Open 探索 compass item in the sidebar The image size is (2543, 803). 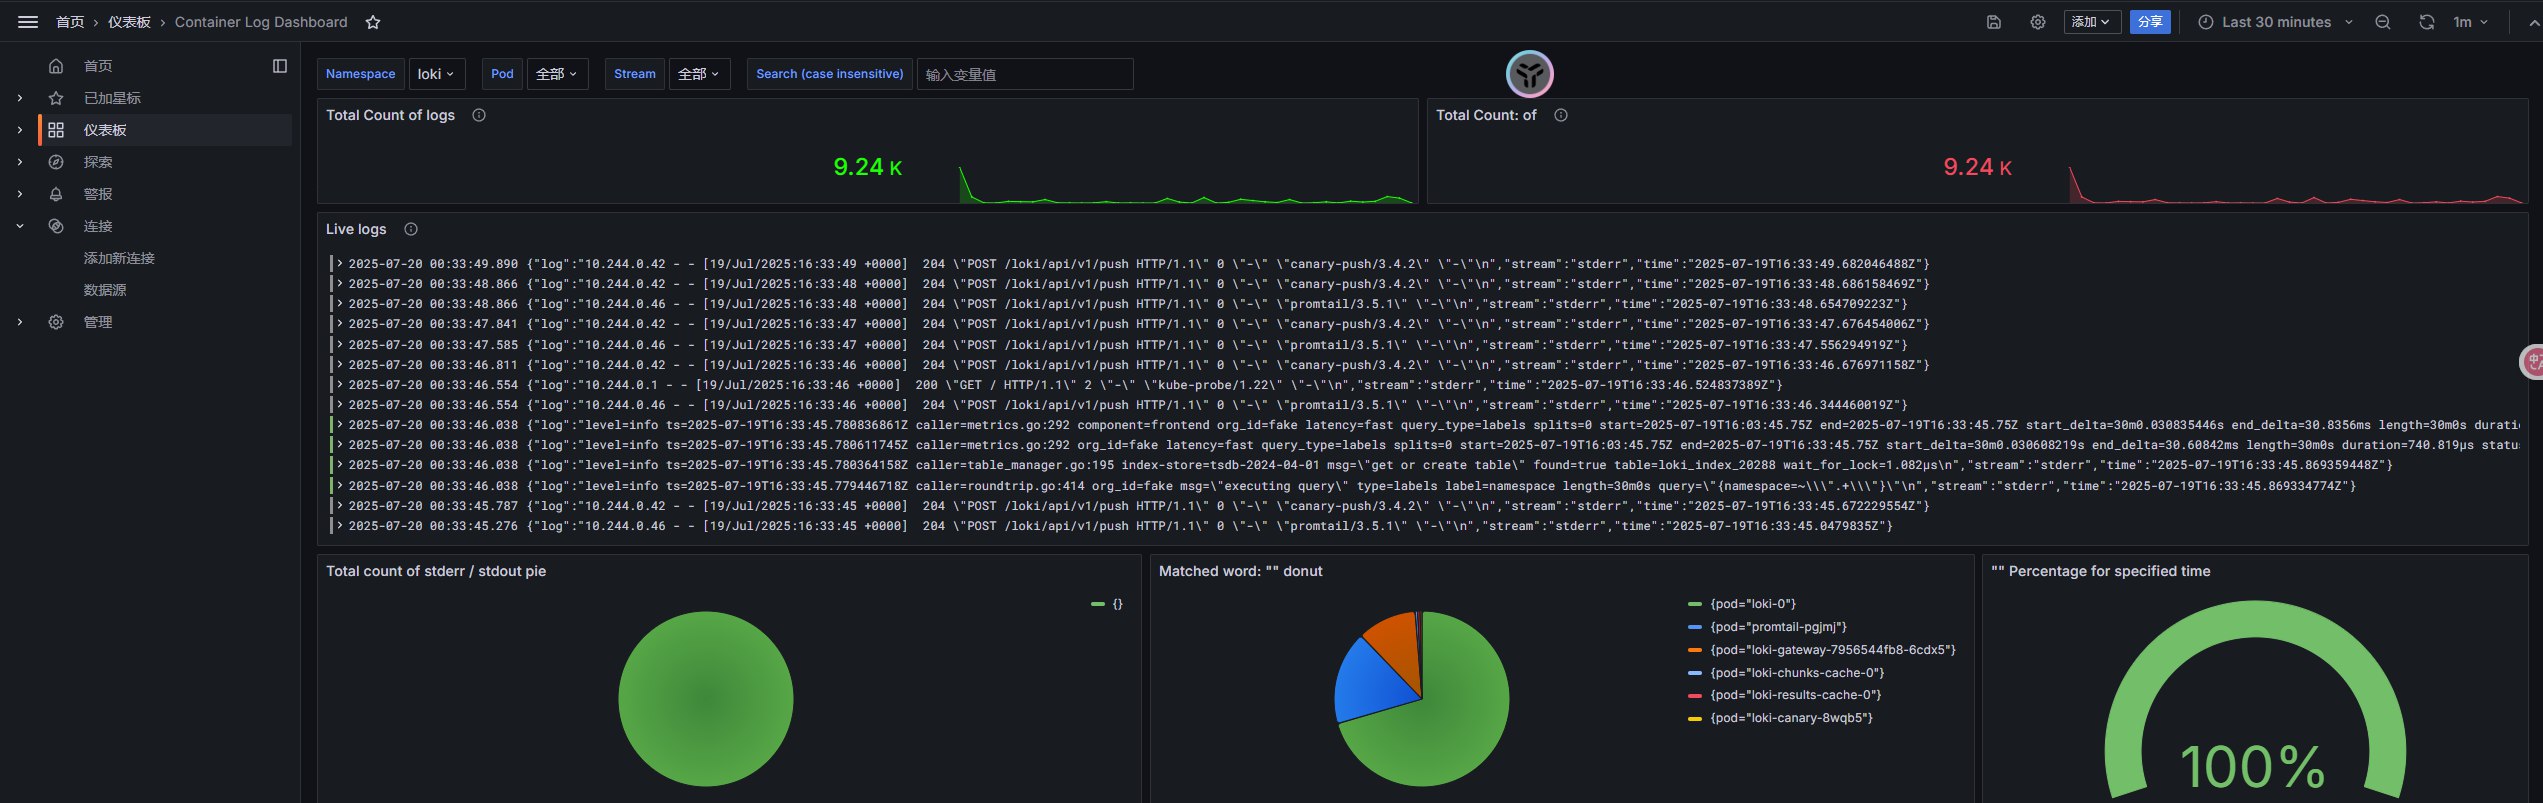(98, 162)
